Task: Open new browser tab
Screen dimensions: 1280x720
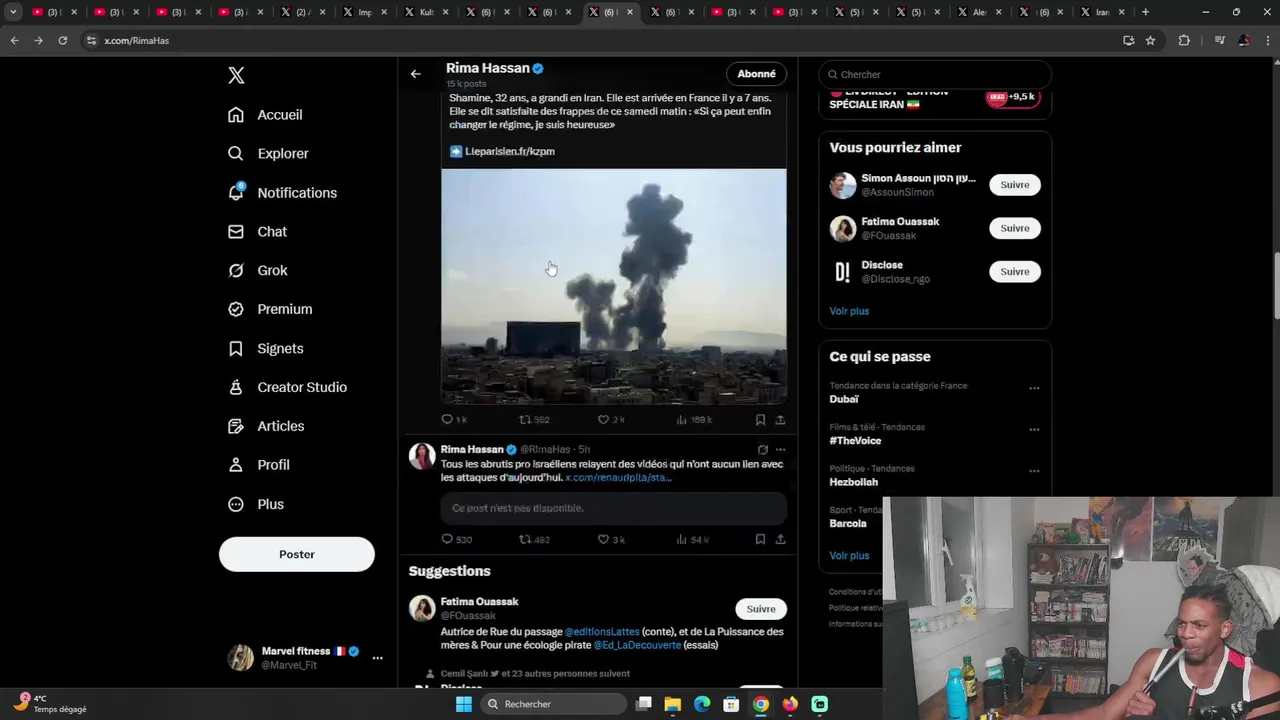Action: (x=1145, y=12)
